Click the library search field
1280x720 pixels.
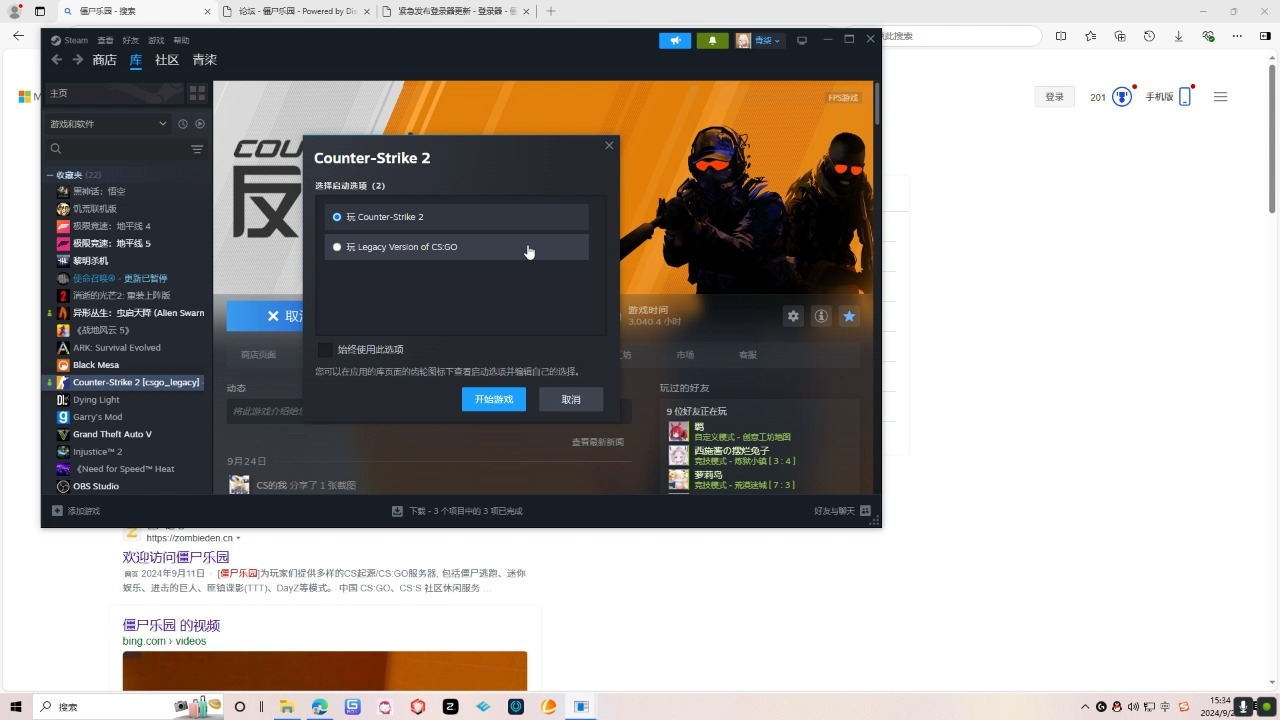pyautogui.click(x=115, y=149)
